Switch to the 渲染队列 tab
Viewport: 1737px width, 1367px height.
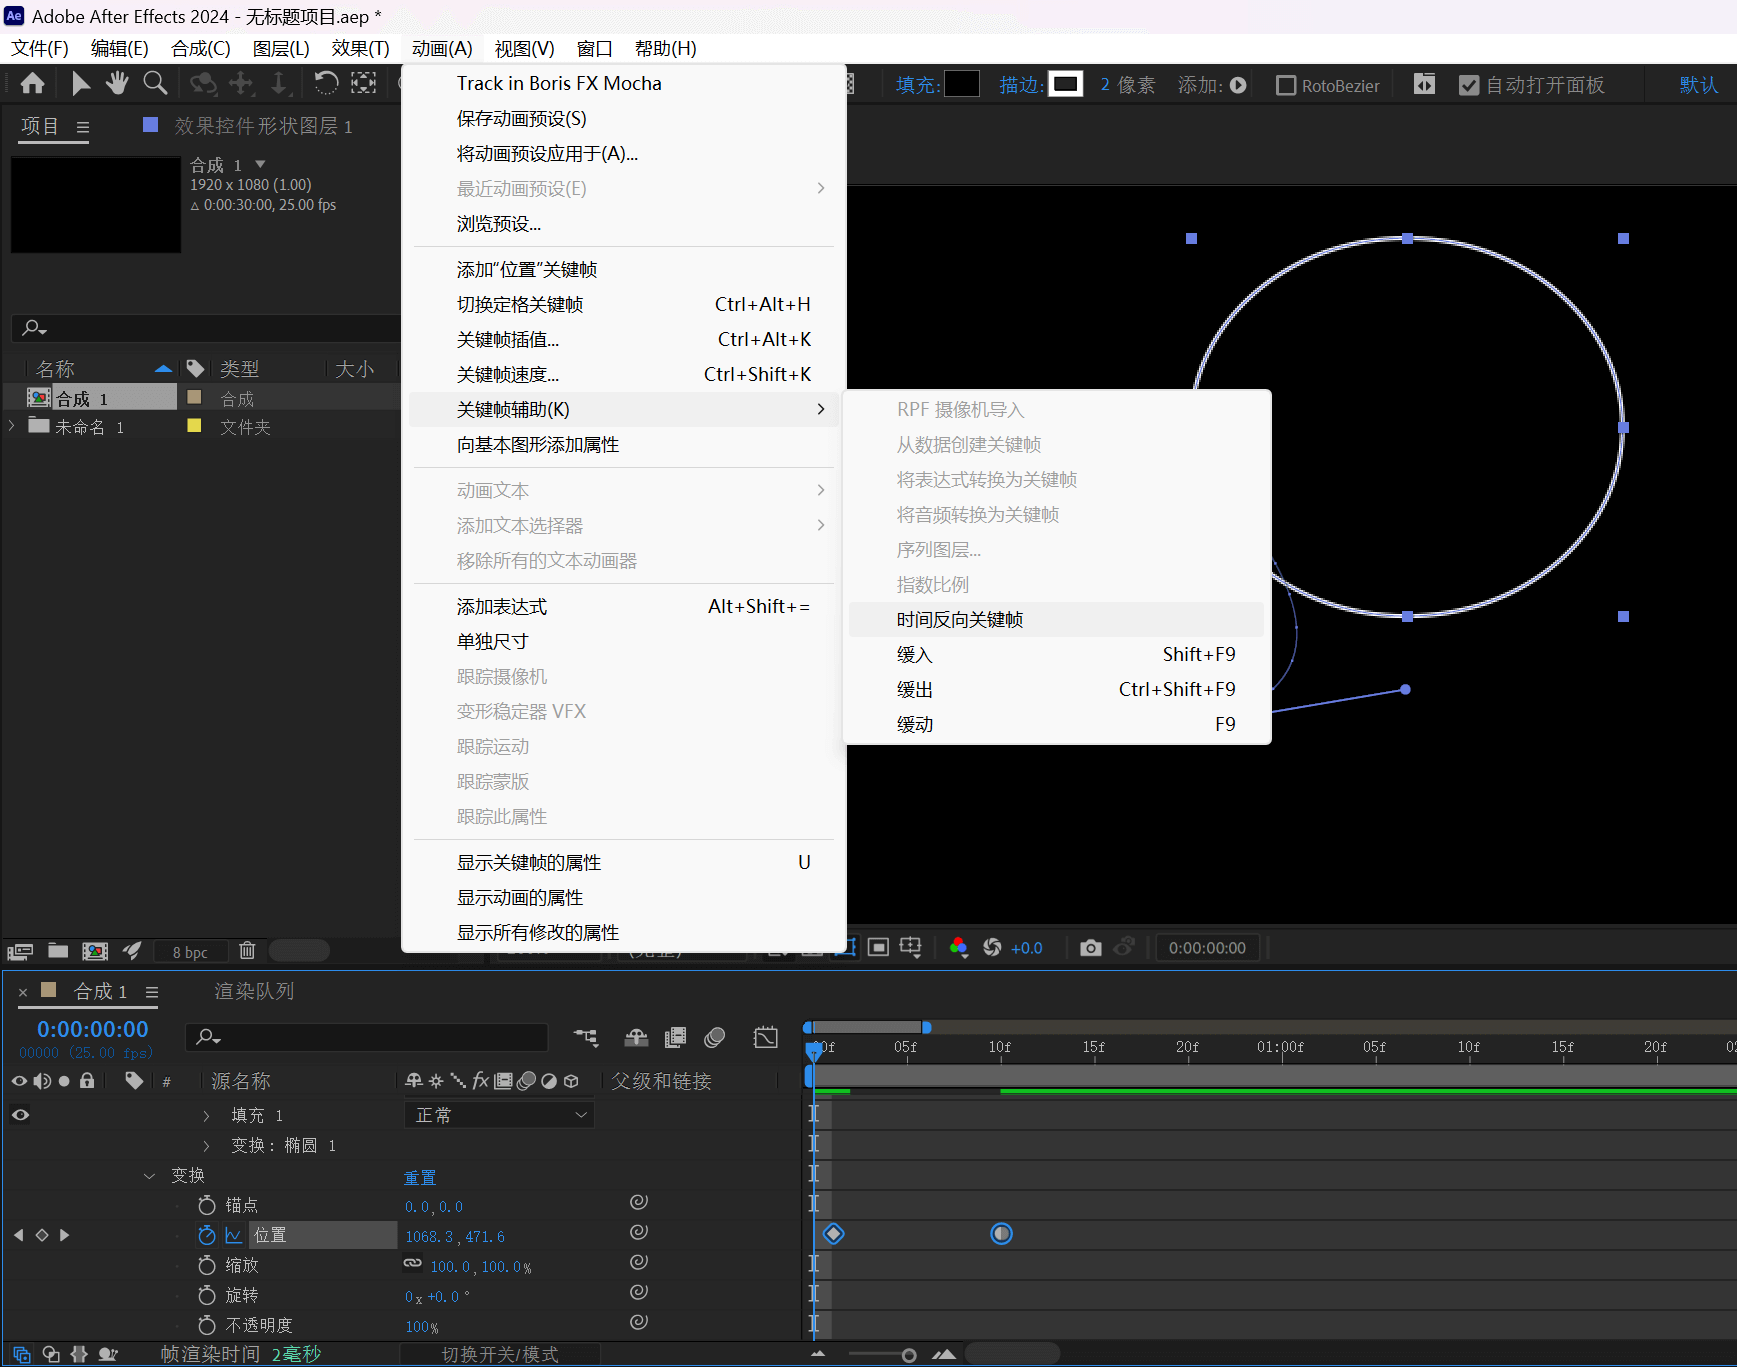254,991
